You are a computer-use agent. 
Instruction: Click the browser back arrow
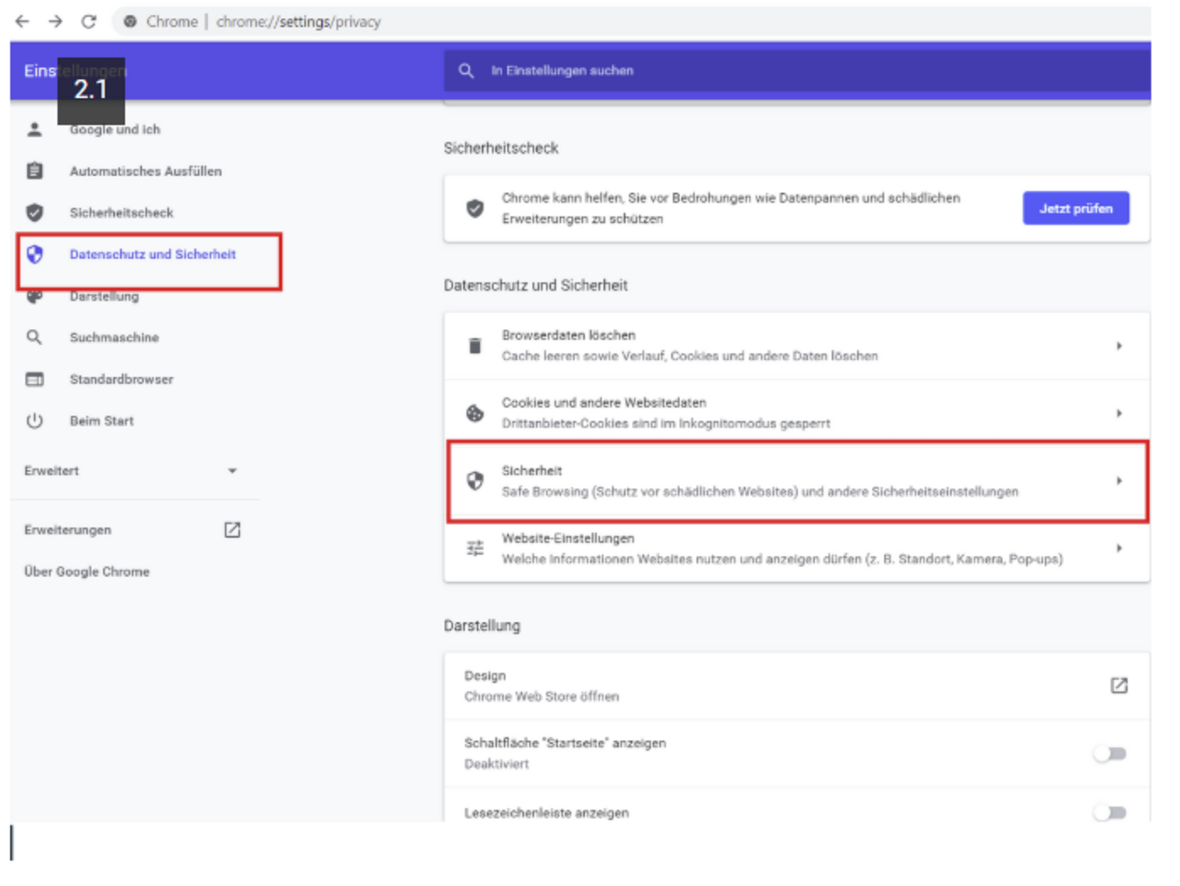click(x=22, y=21)
